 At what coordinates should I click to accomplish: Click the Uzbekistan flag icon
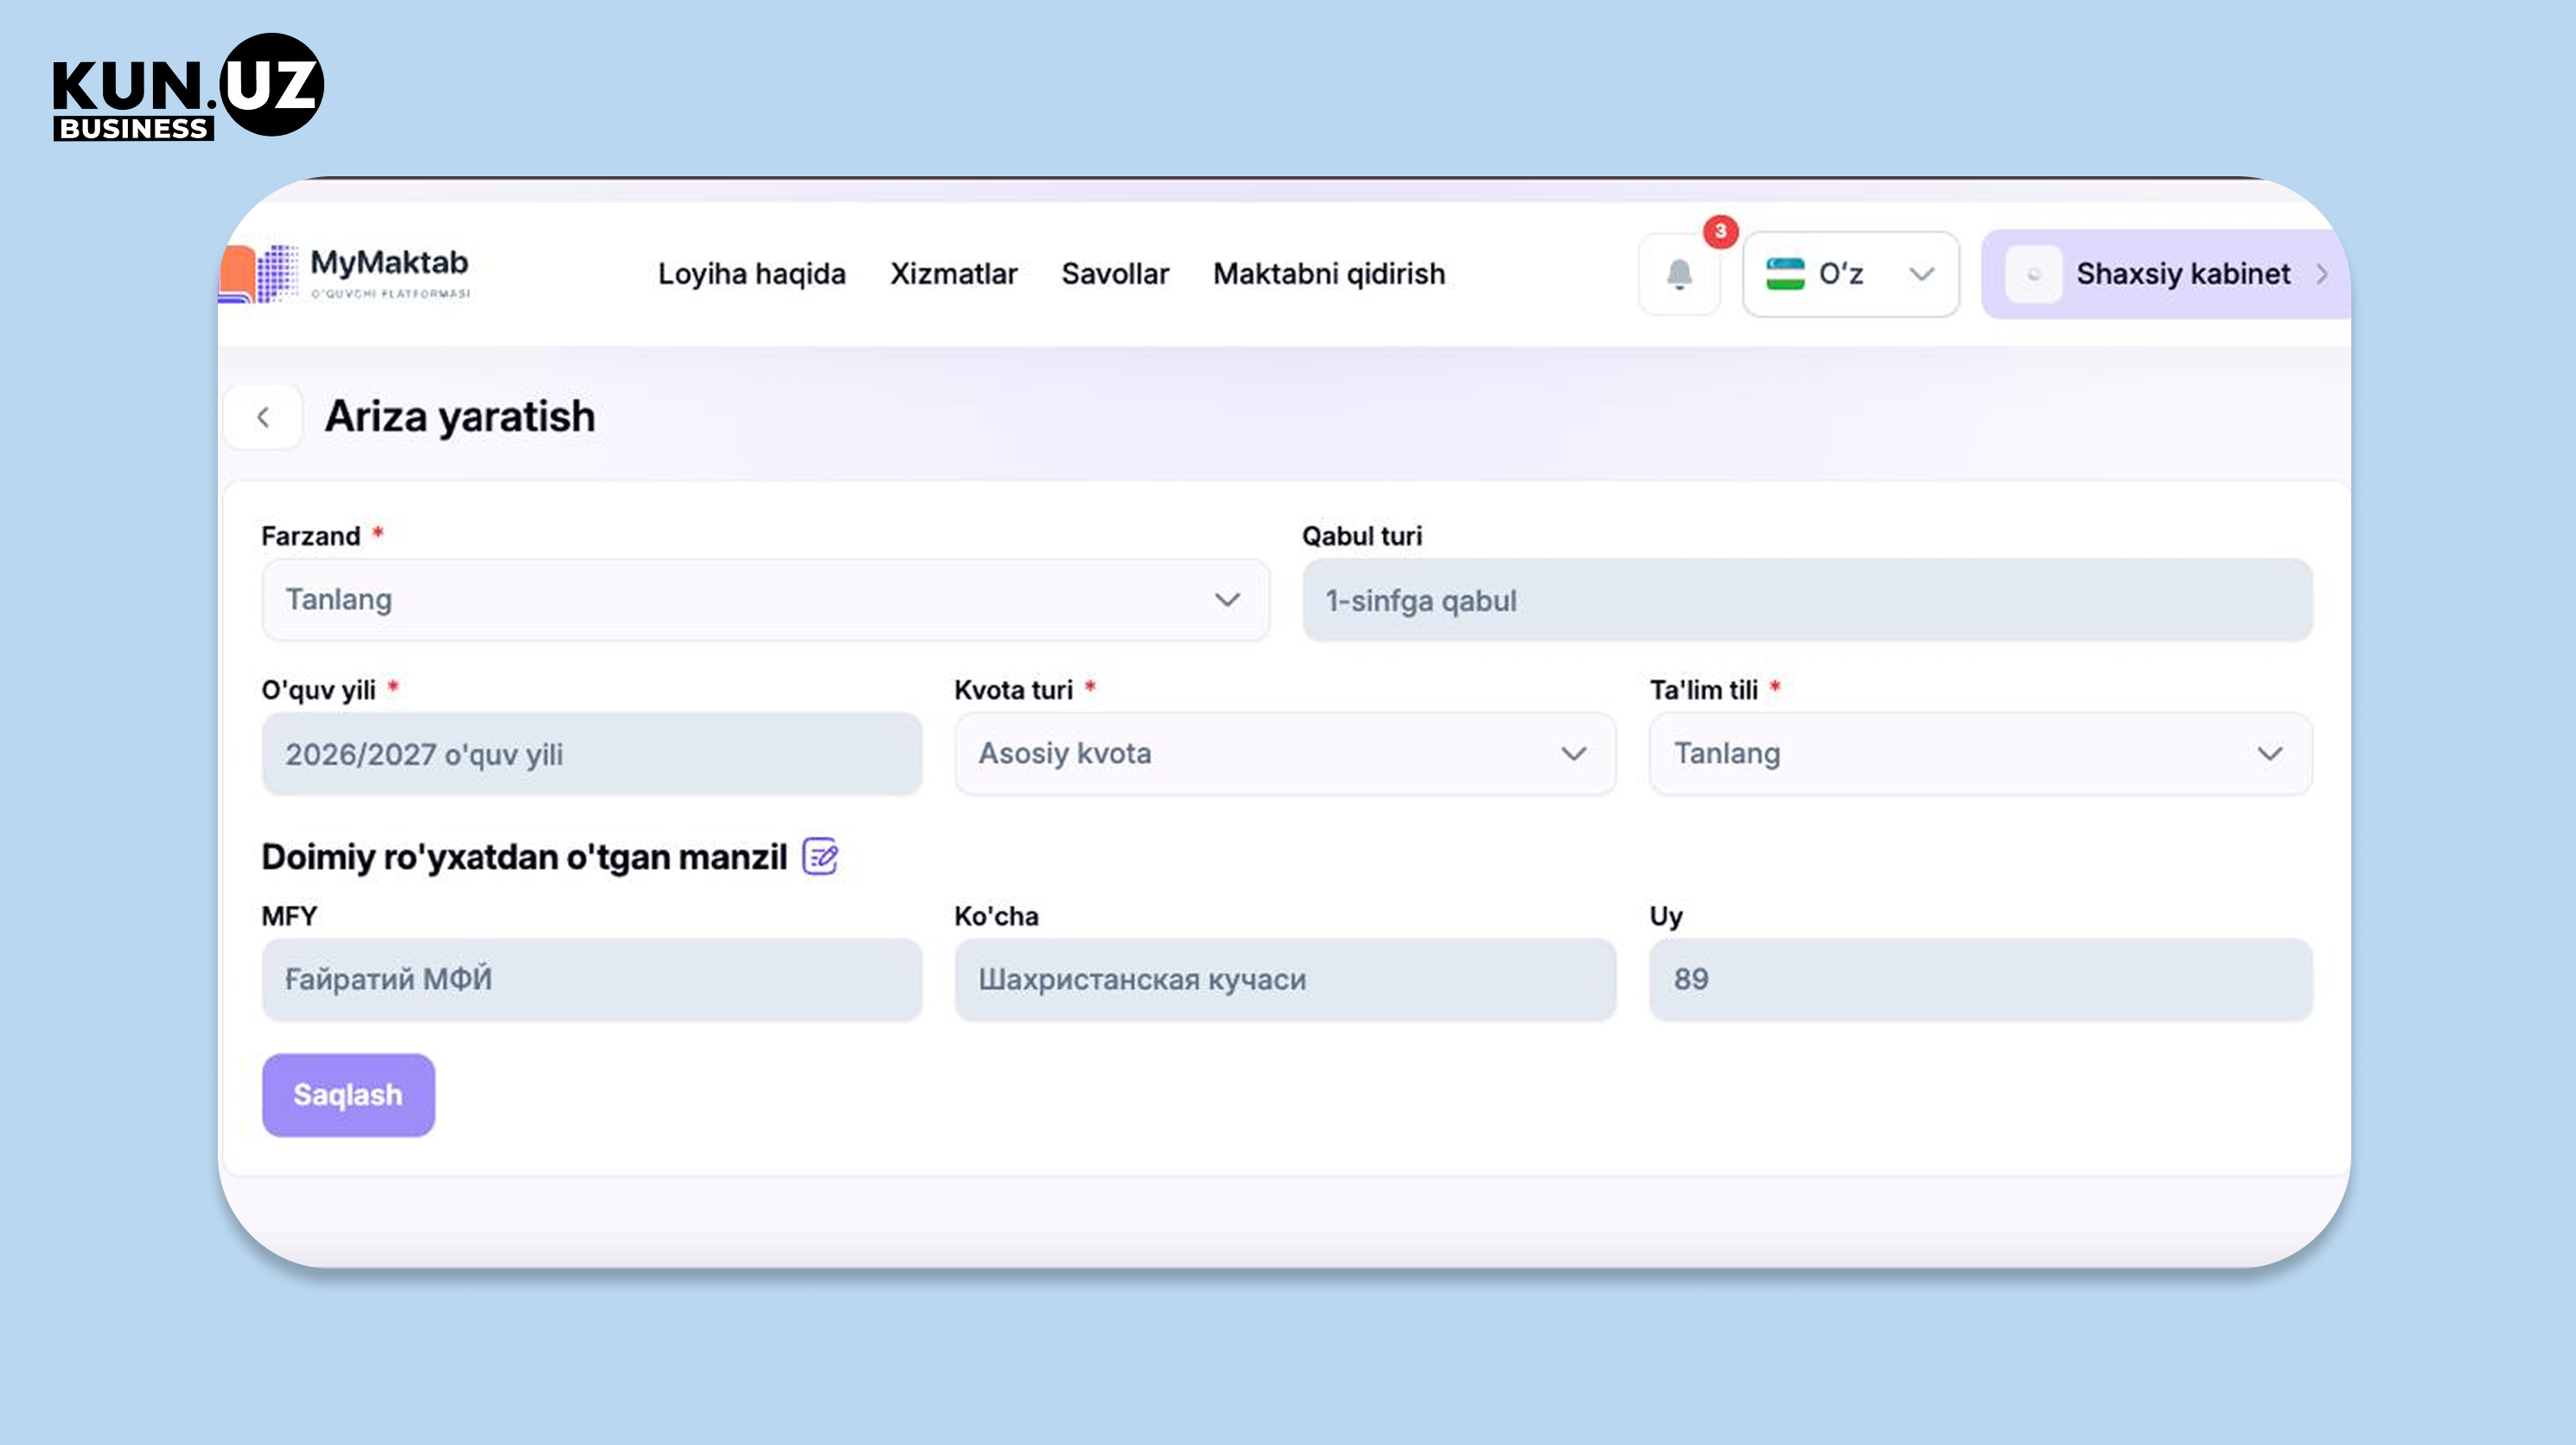click(x=1785, y=274)
